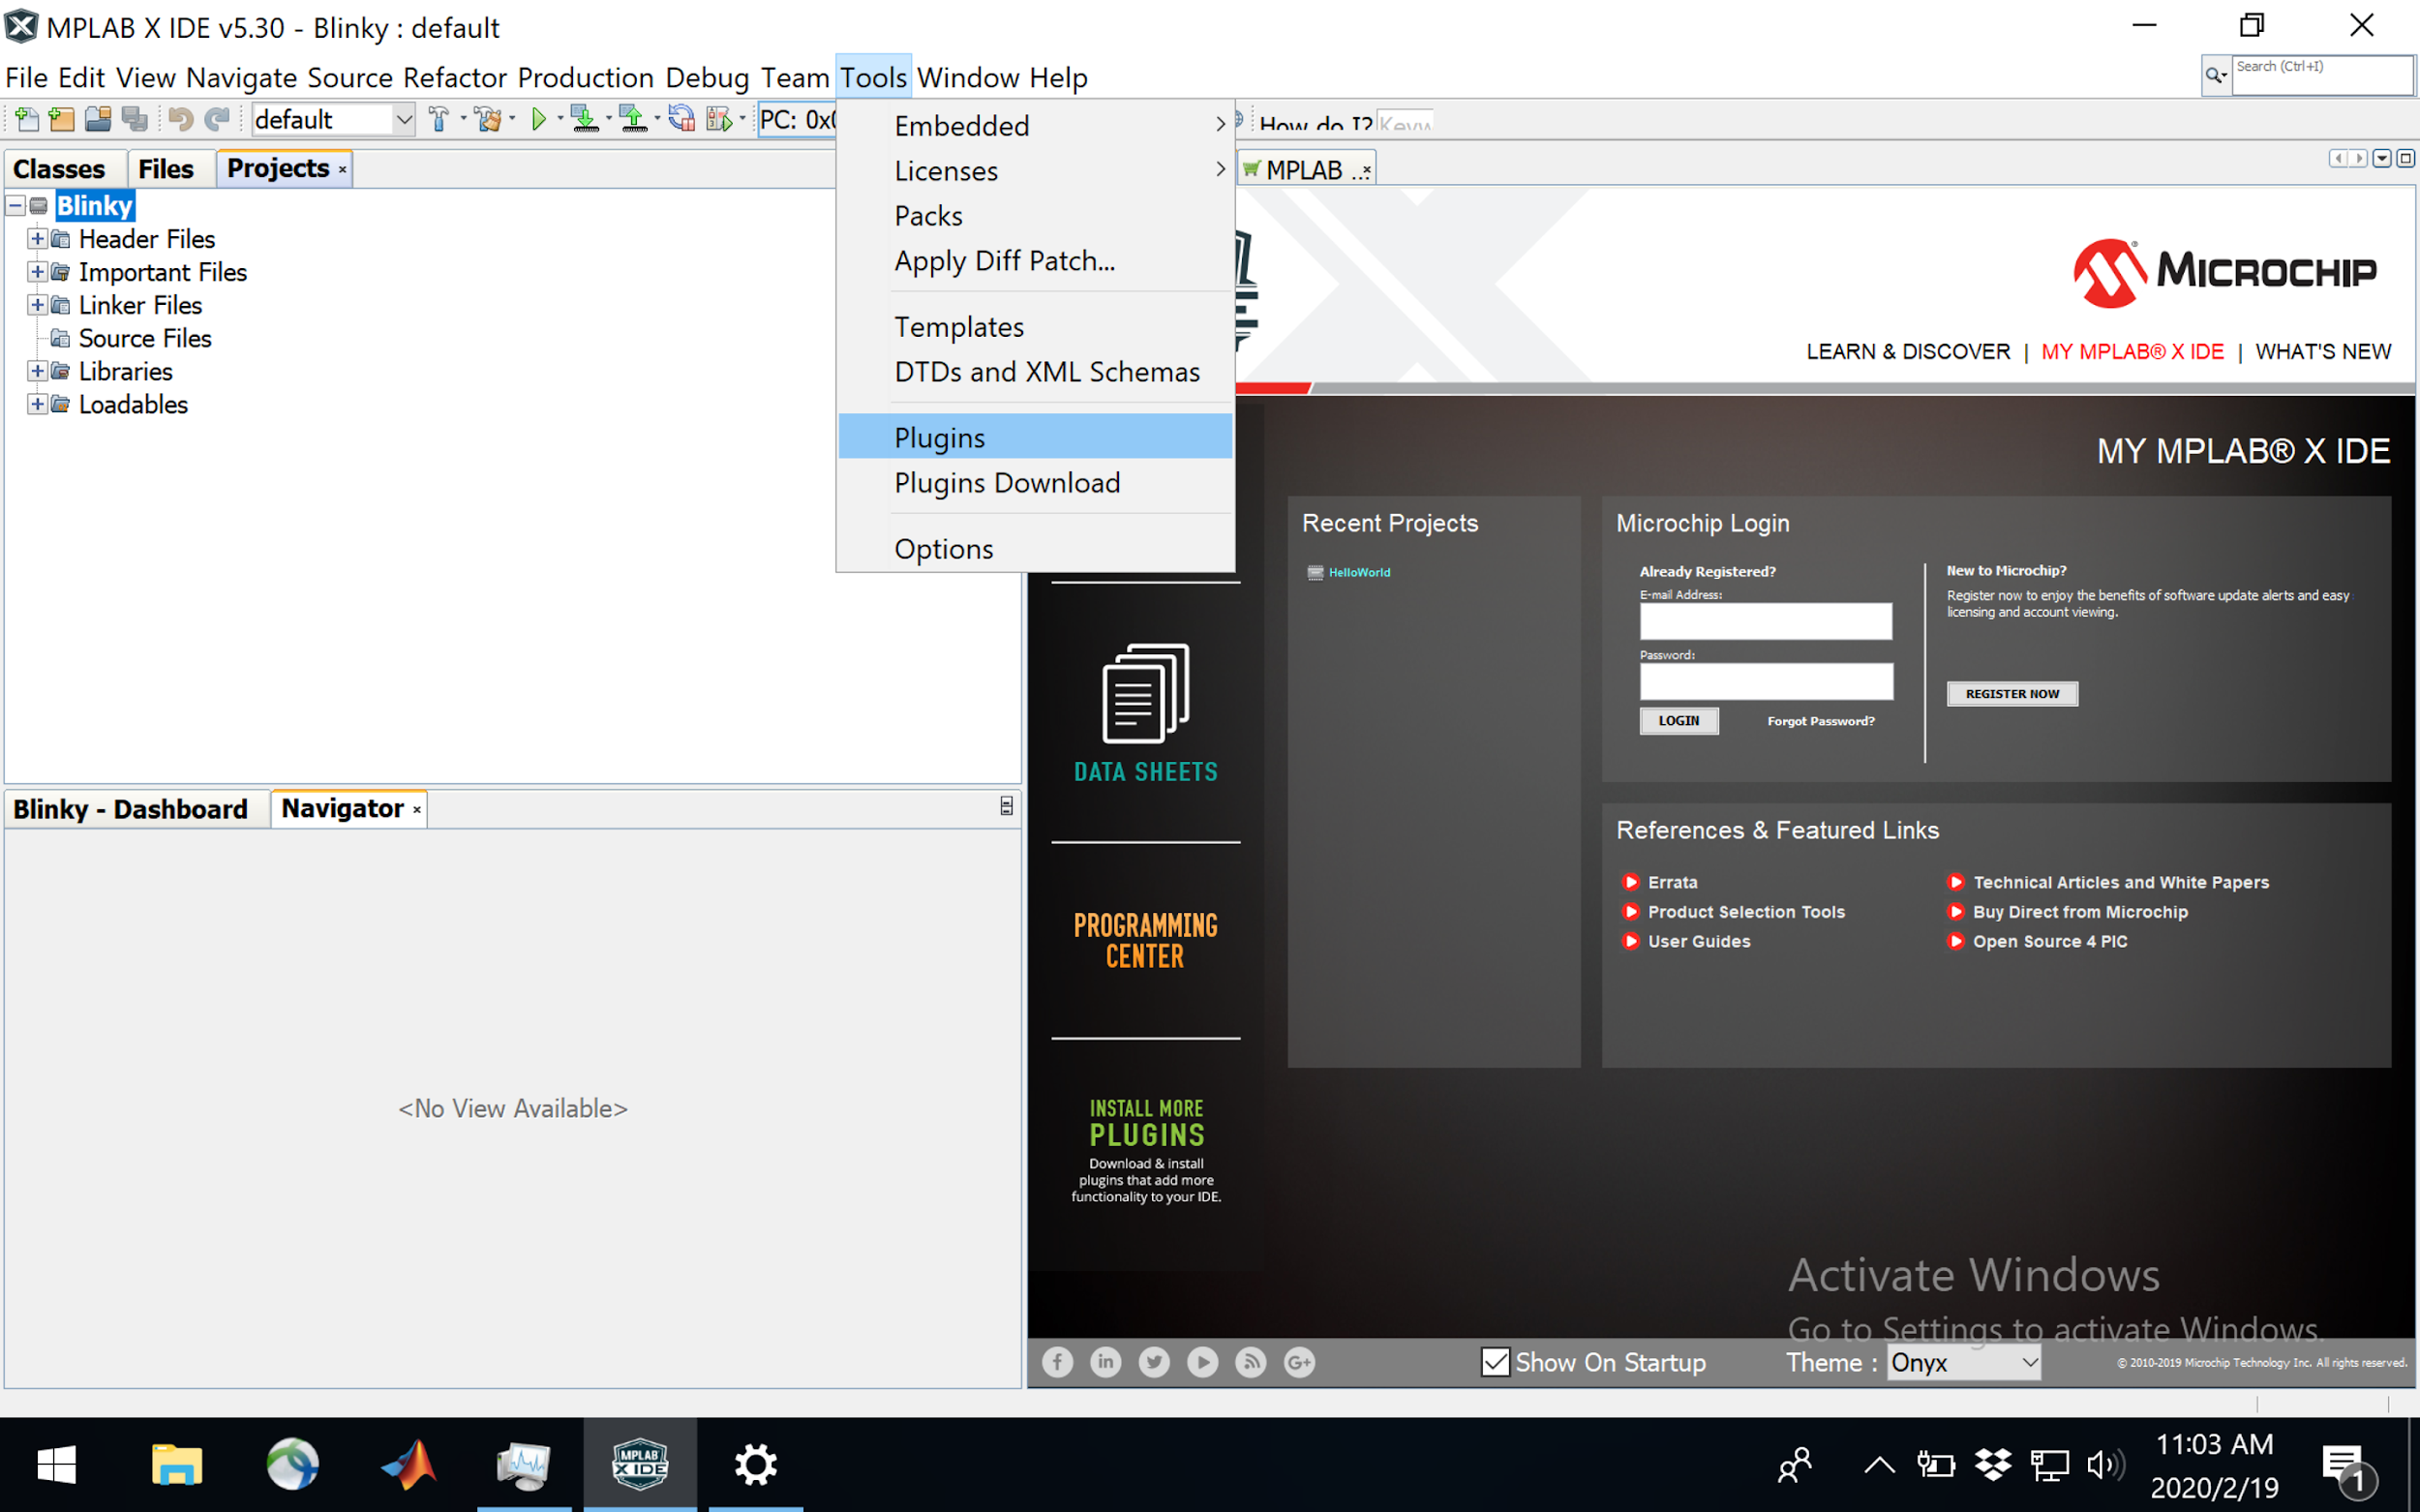
Task: Open the WHAT'S NEW page link
Action: tap(2323, 352)
